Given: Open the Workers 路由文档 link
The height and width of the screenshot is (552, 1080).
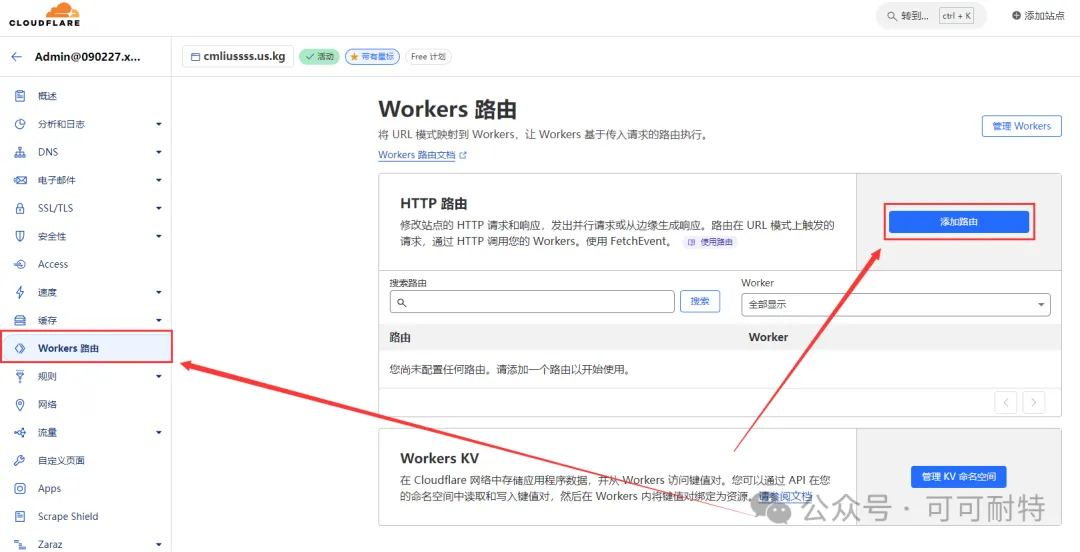Looking at the screenshot, I should (417, 155).
